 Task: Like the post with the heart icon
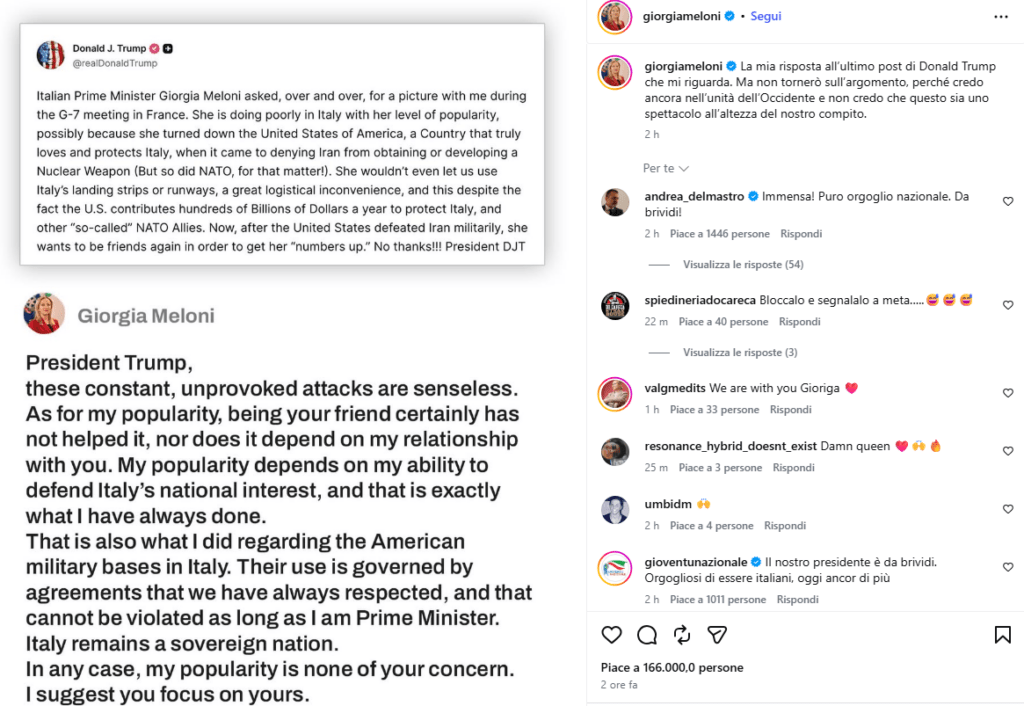611,634
